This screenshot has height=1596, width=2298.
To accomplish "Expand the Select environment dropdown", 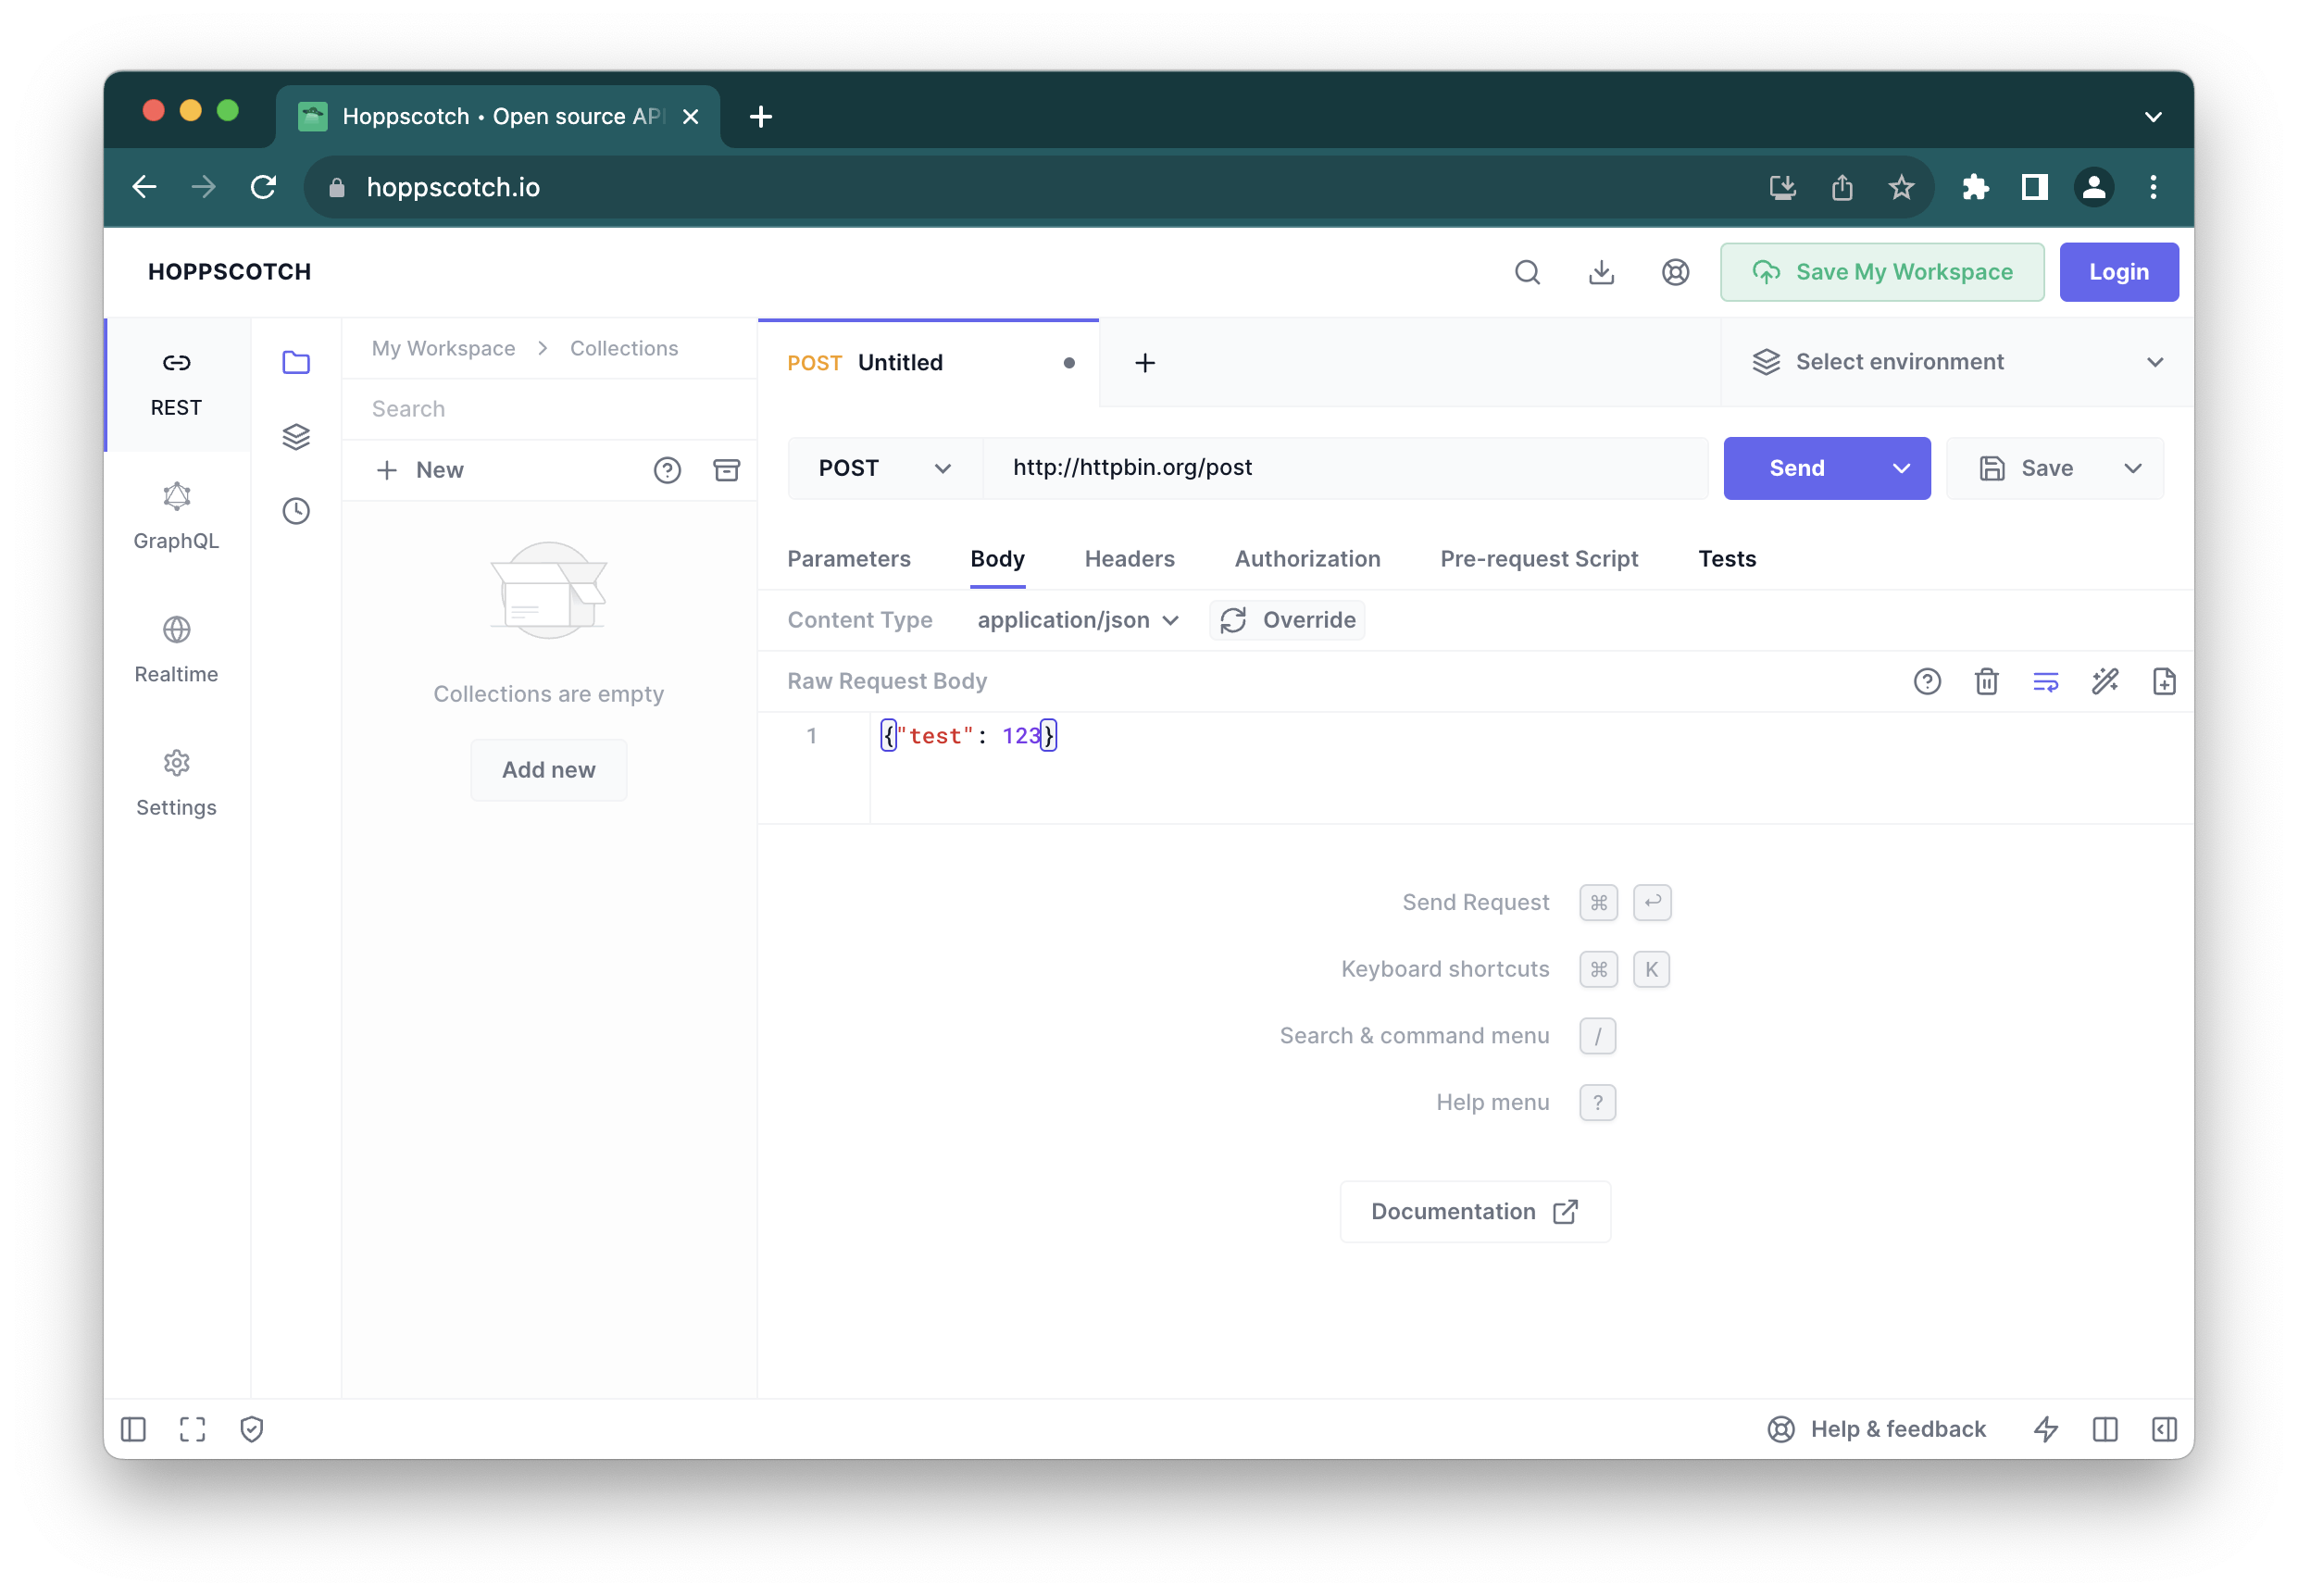I will [x=1957, y=362].
